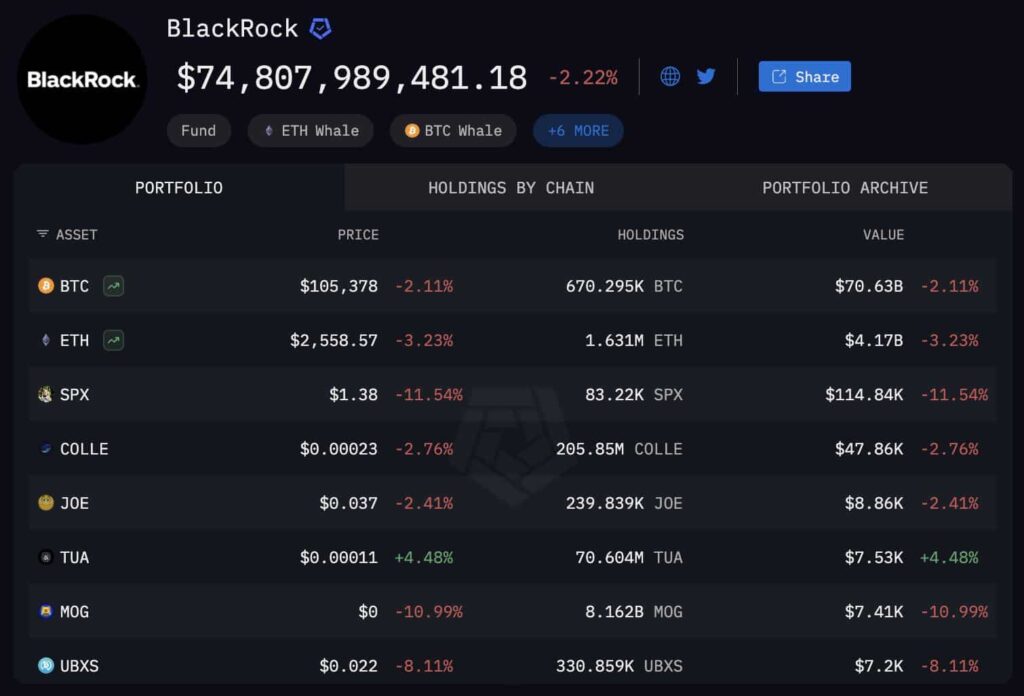Screen dimensions: 1024x696
Task: Click the 330.859K UBXS holdings
Action: [x=619, y=665]
